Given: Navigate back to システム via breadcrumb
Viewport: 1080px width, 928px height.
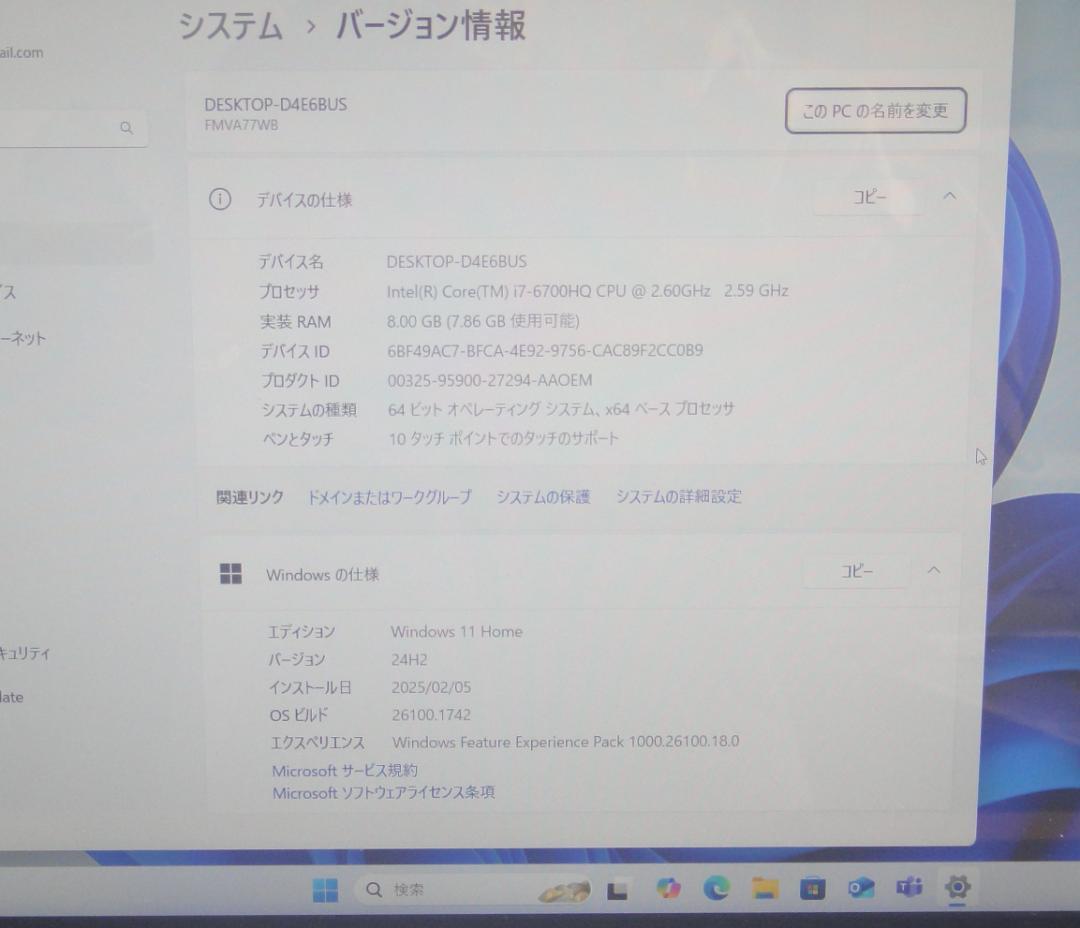Looking at the screenshot, I should (229, 27).
